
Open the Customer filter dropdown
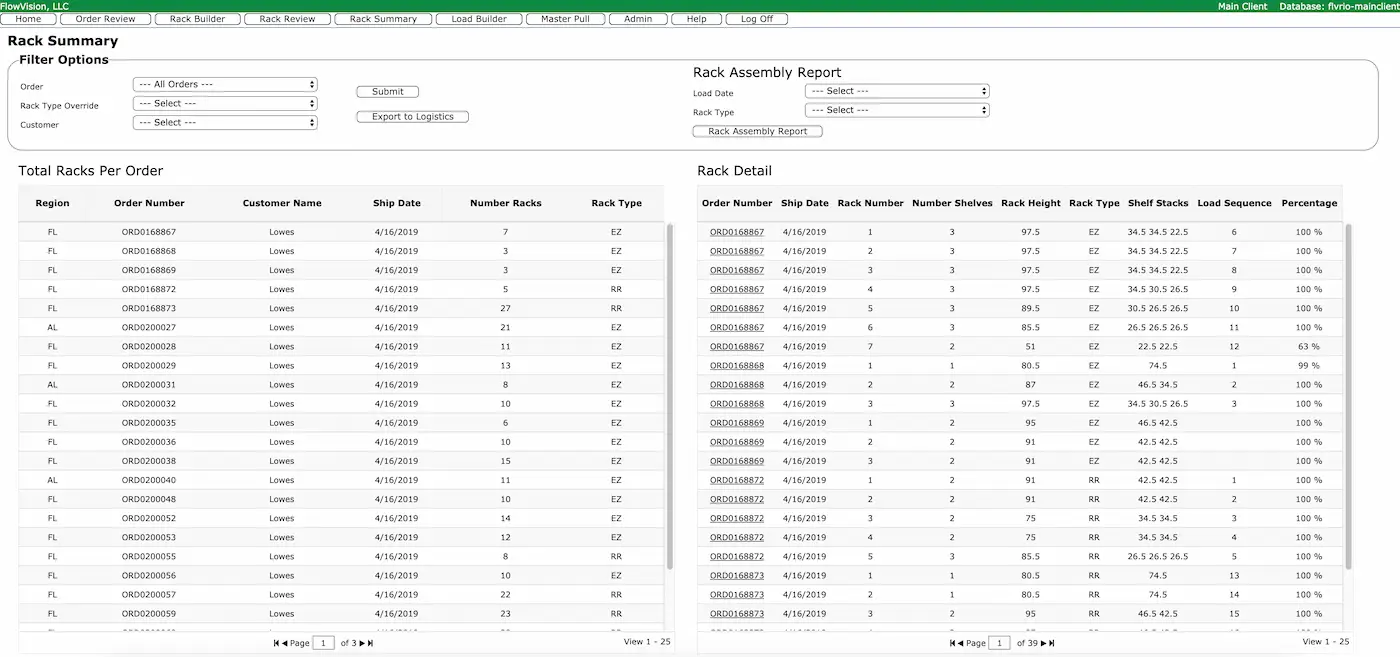pyautogui.click(x=225, y=123)
